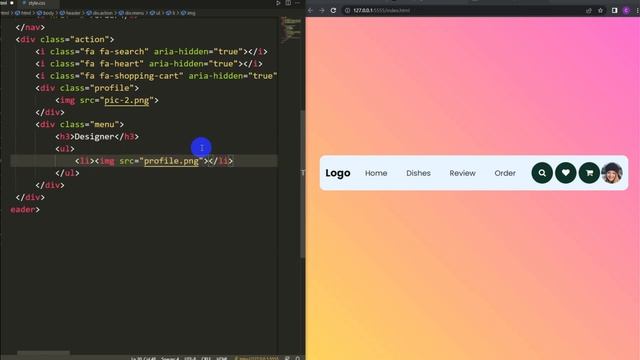Toggle the browser side panel icon
Image resolution: width=640 pixels, height=360 pixels.
coord(614,11)
